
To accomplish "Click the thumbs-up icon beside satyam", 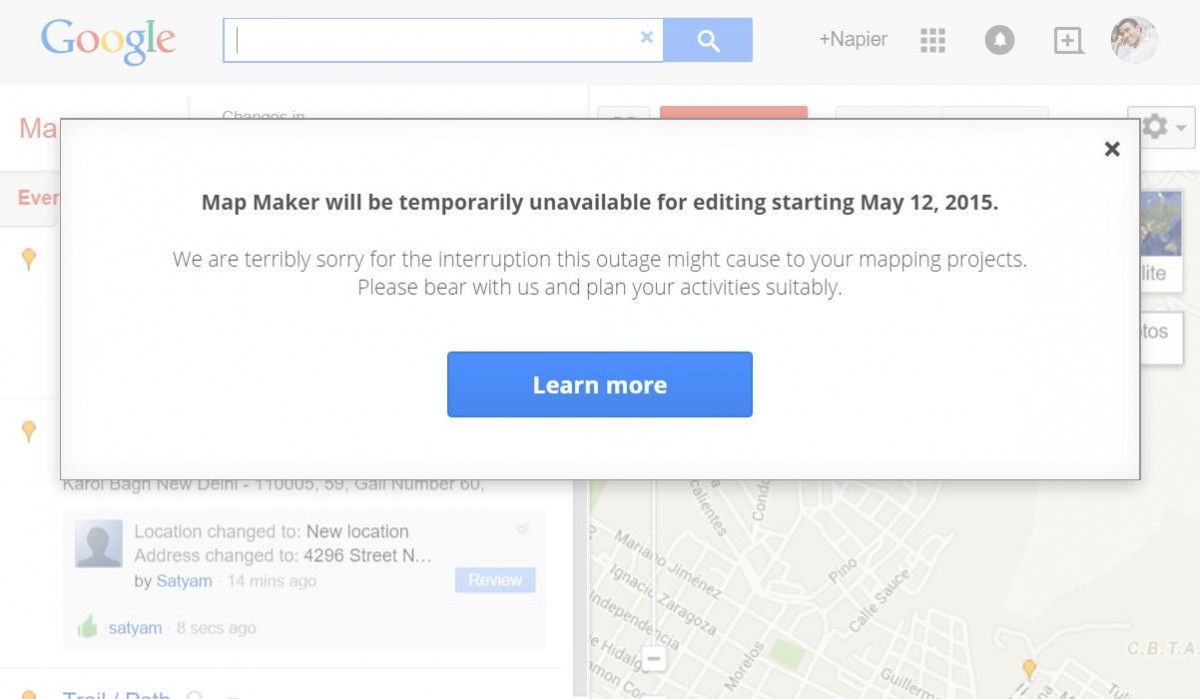I will [88, 627].
